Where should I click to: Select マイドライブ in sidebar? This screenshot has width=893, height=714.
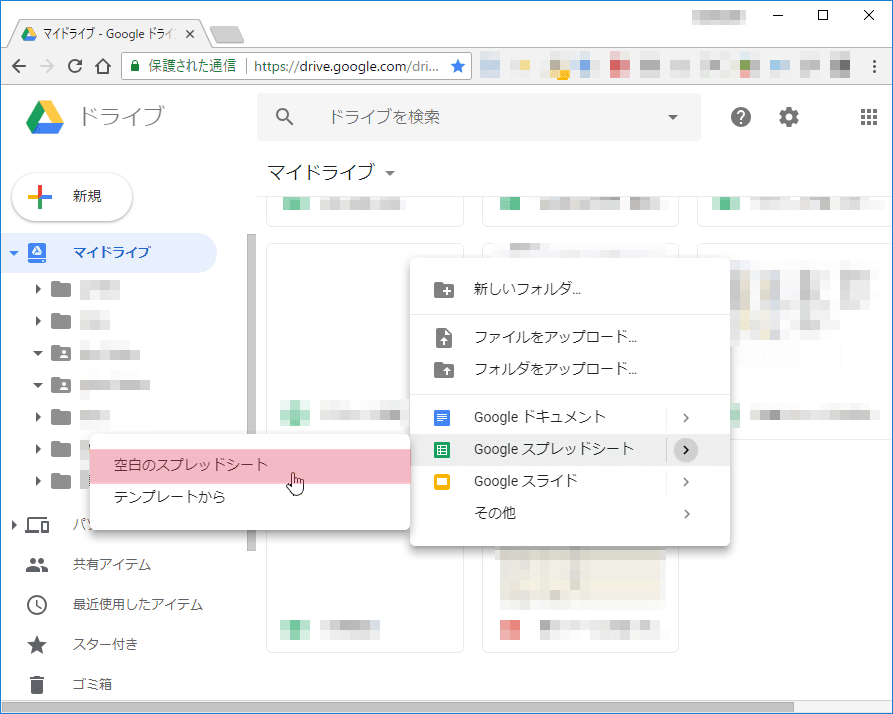109,253
